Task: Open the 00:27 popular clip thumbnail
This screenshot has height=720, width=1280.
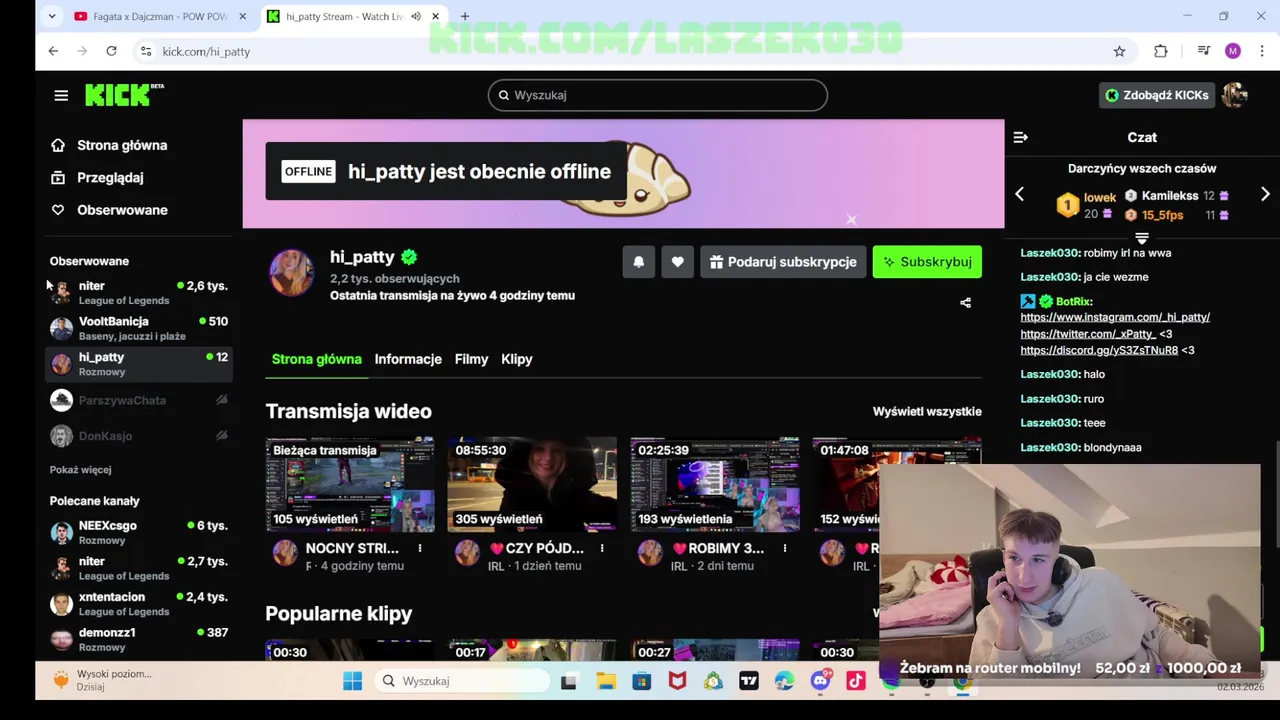Action: tap(715, 651)
